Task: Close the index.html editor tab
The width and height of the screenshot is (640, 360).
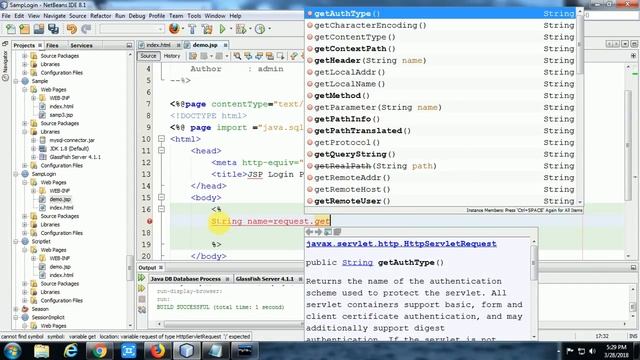Action: pos(178,45)
